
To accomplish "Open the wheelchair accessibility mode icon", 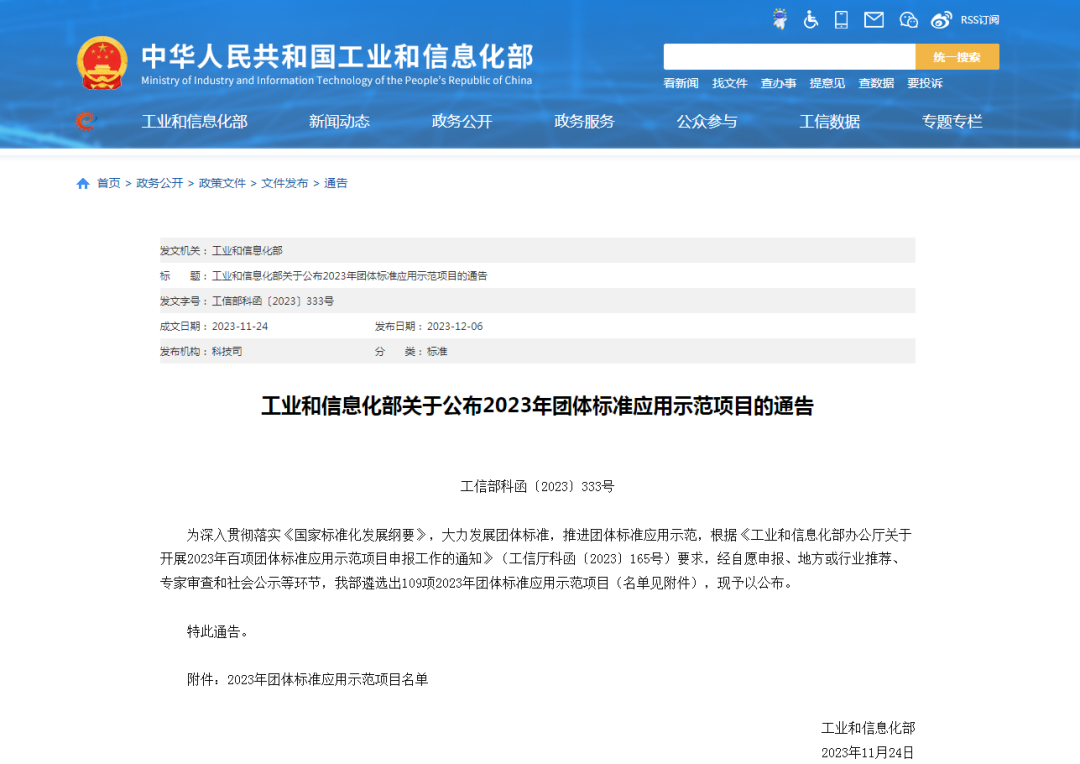I will point(811,19).
